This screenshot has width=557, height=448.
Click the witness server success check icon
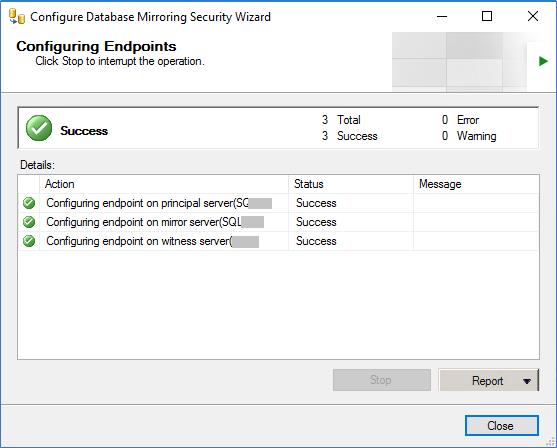29,241
